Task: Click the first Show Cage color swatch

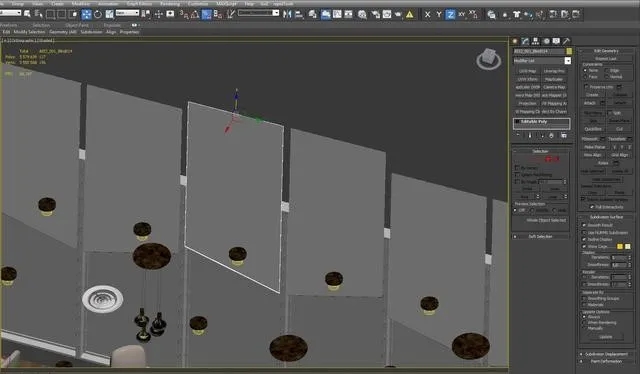Action: (x=620, y=247)
